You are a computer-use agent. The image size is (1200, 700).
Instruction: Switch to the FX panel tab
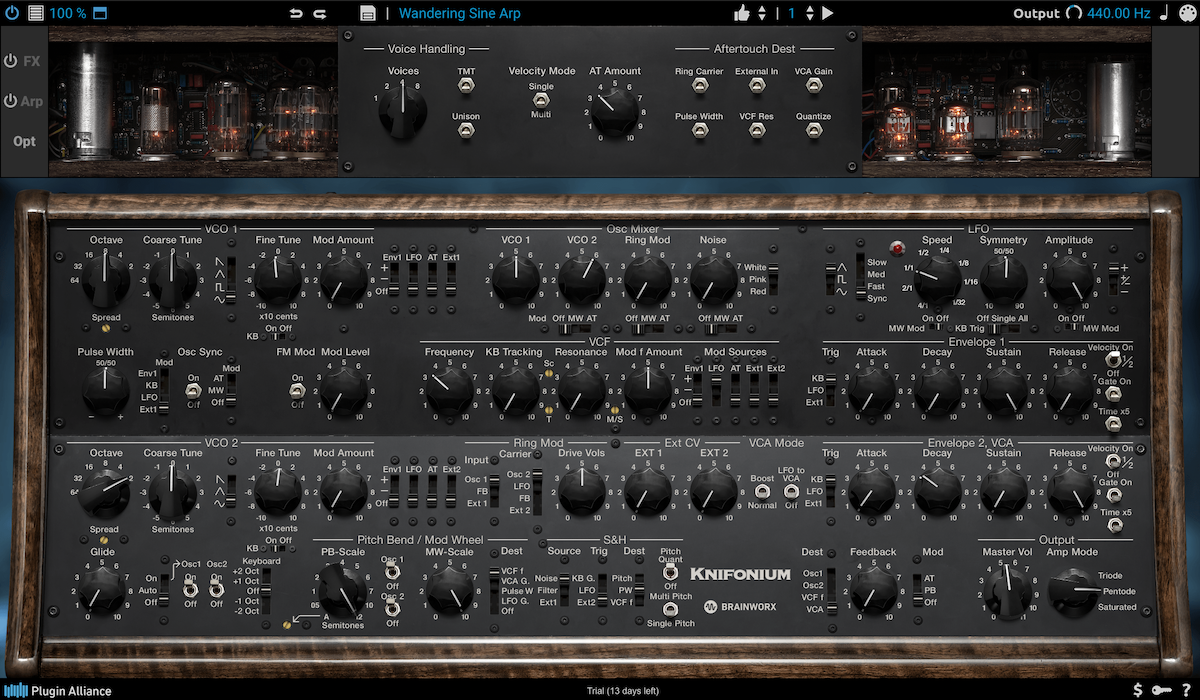point(24,61)
